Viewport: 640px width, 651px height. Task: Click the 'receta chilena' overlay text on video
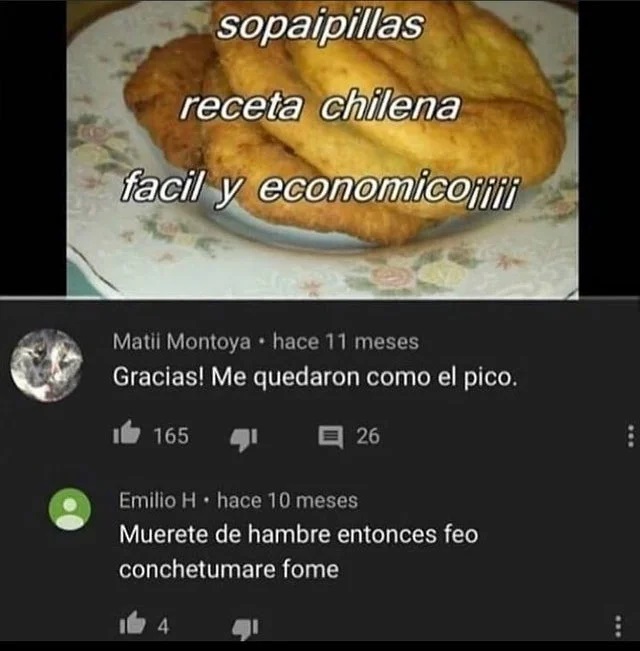tap(320, 107)
